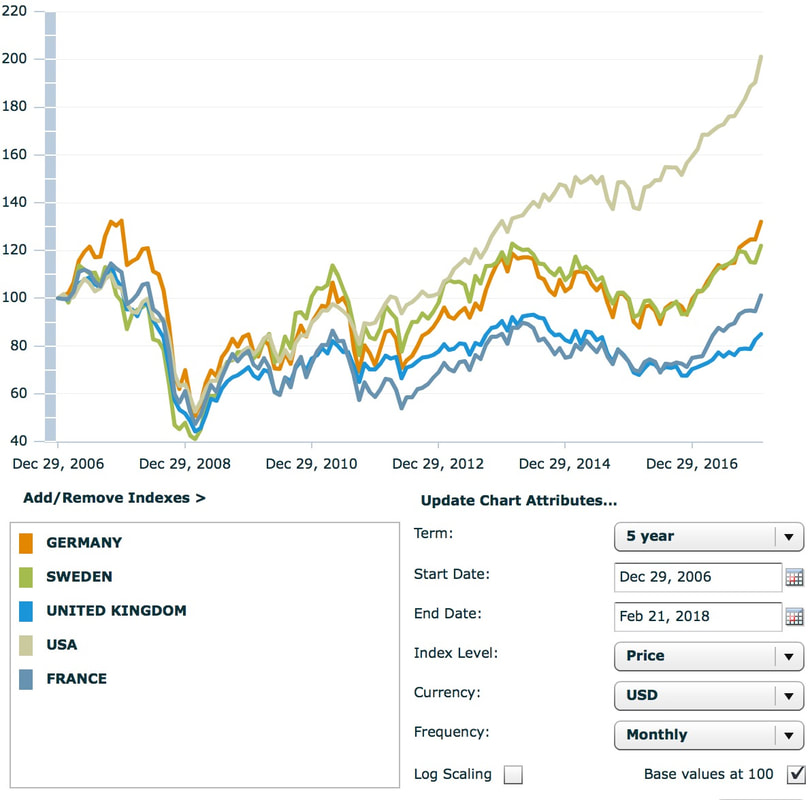Uncheck Base values at 100 checkbox
The height and width of the screenshot is (800, 810).
(x=796, y=774)
